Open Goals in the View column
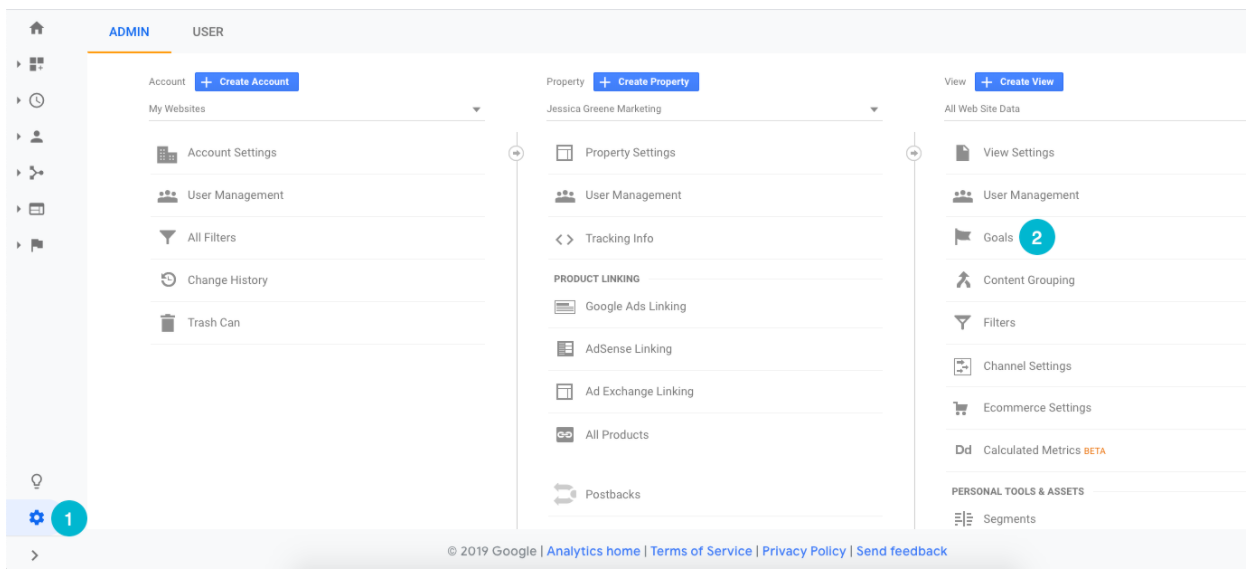Screen dimensions: 1255x576 997,238
